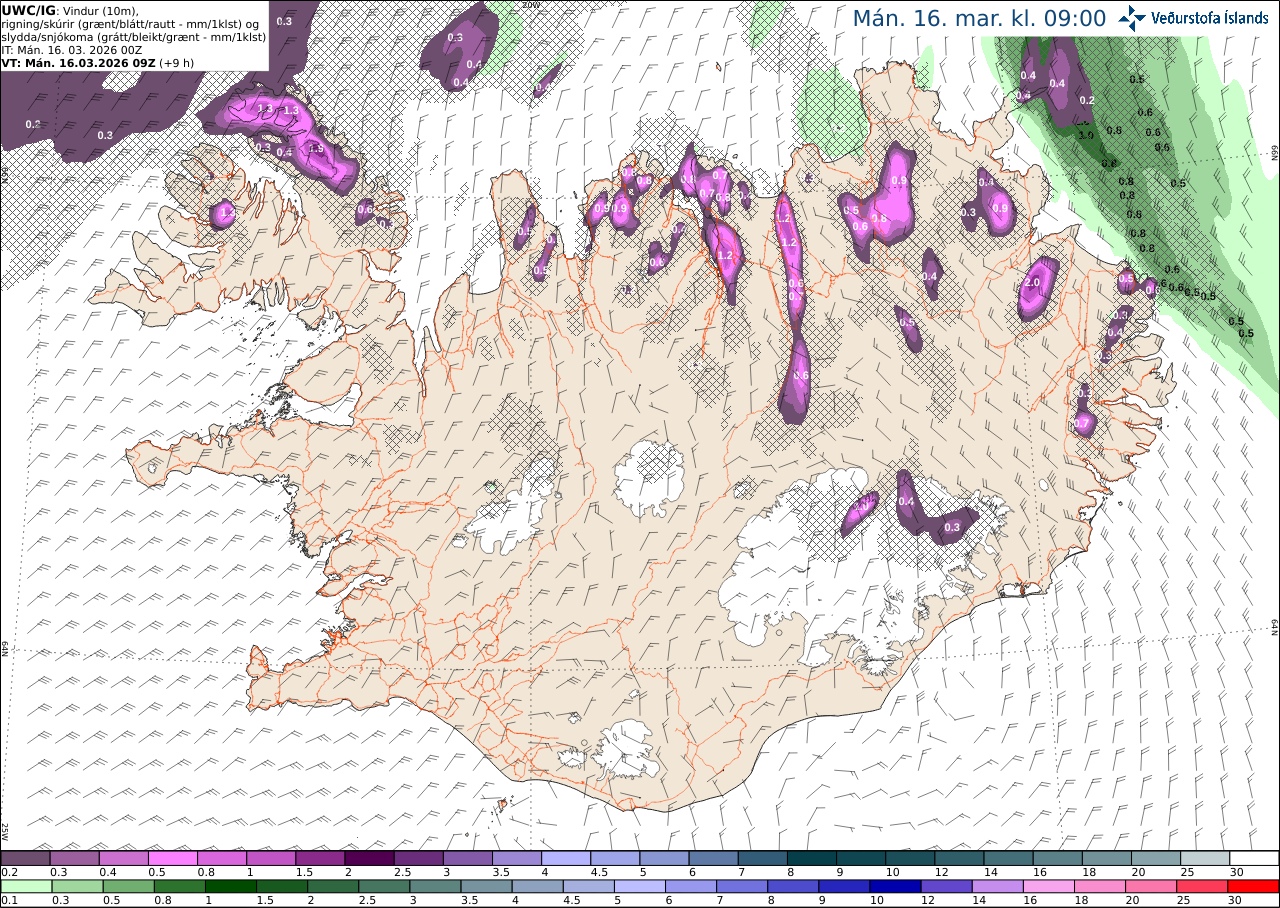
Task: Select lower legend swatch above the 0.8 label
Action: pos(179,886)
